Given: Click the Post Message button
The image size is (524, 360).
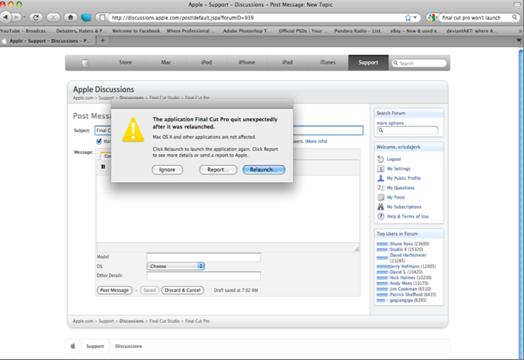Looking at the screenshot, I should click(114, 290).
